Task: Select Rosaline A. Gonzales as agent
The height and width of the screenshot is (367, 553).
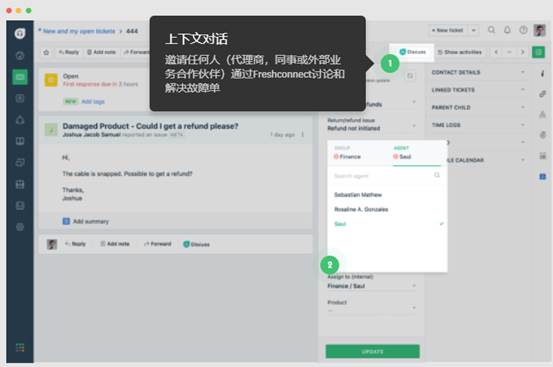Action: point(361,209)
